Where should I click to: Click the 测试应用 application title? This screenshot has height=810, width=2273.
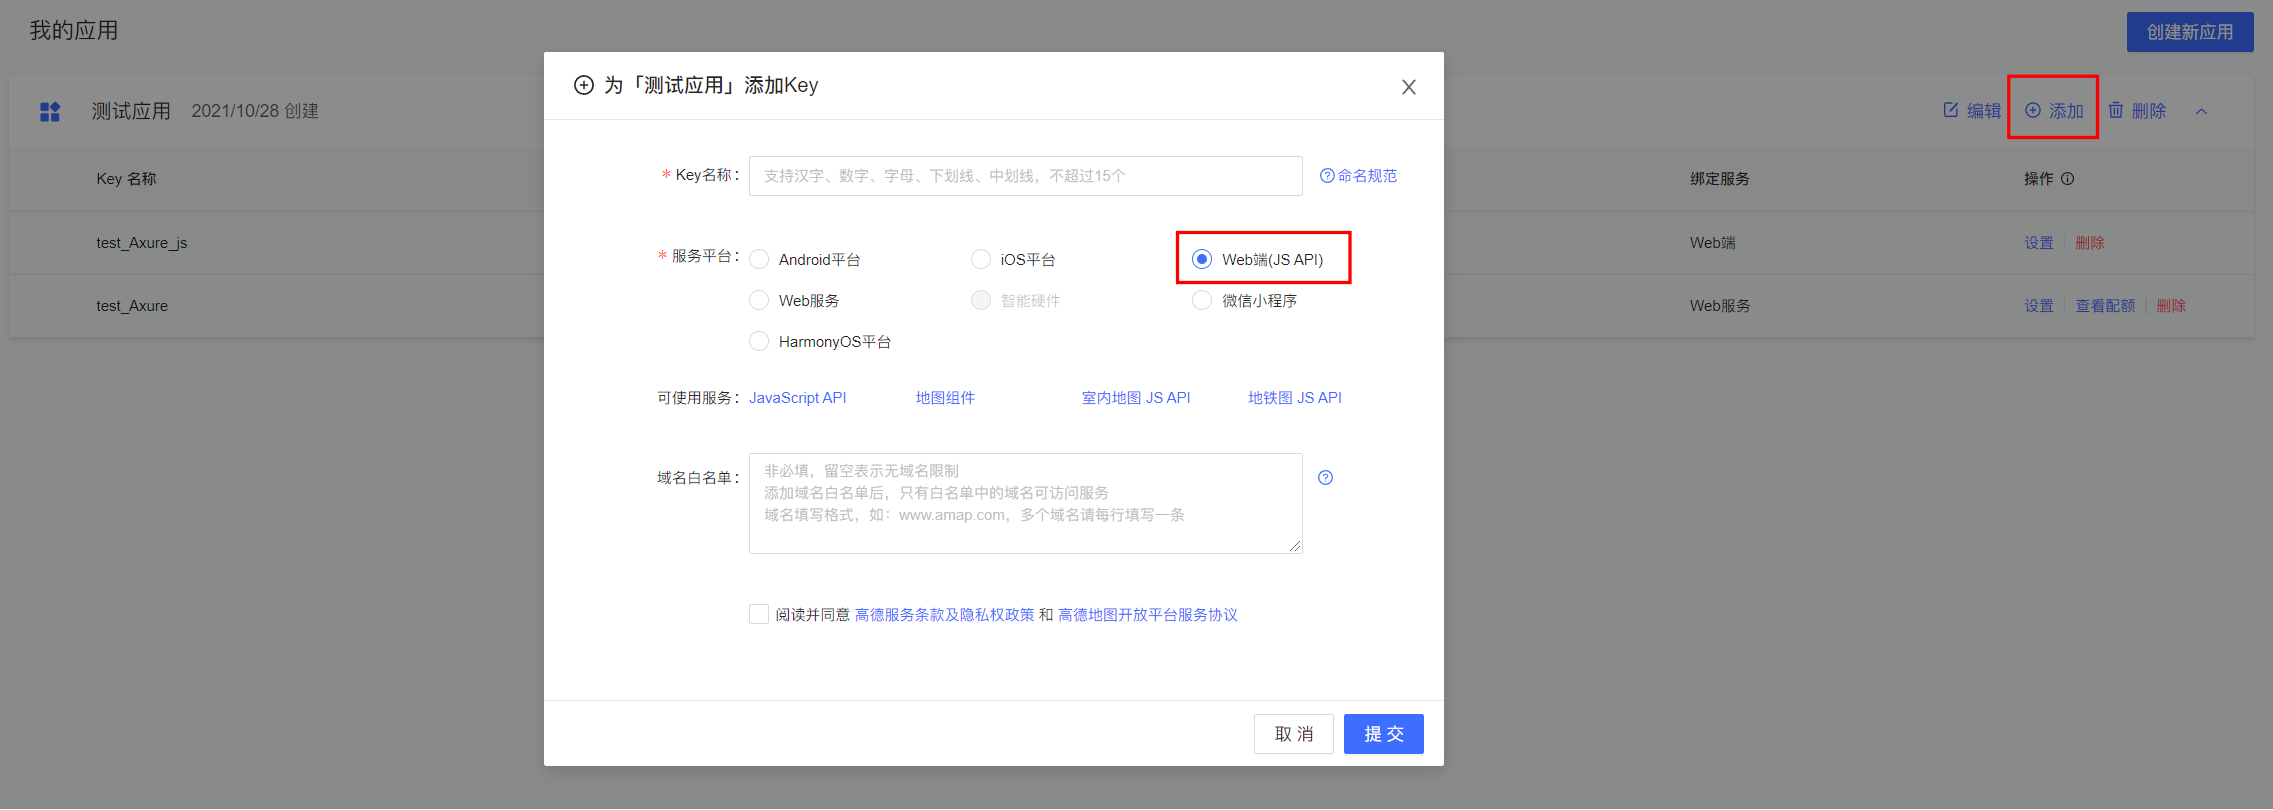point(131,111)
